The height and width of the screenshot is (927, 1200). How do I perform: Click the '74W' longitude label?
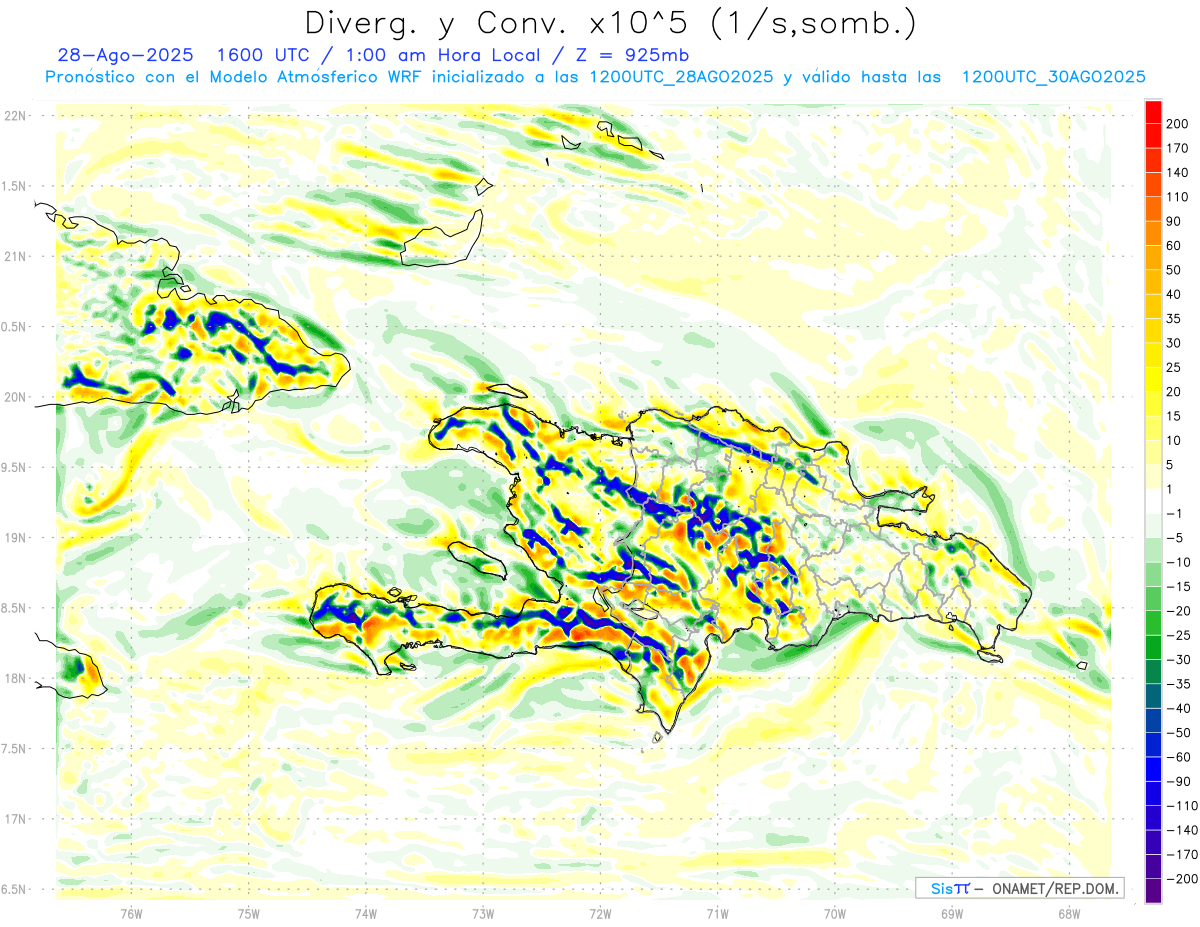365,913
